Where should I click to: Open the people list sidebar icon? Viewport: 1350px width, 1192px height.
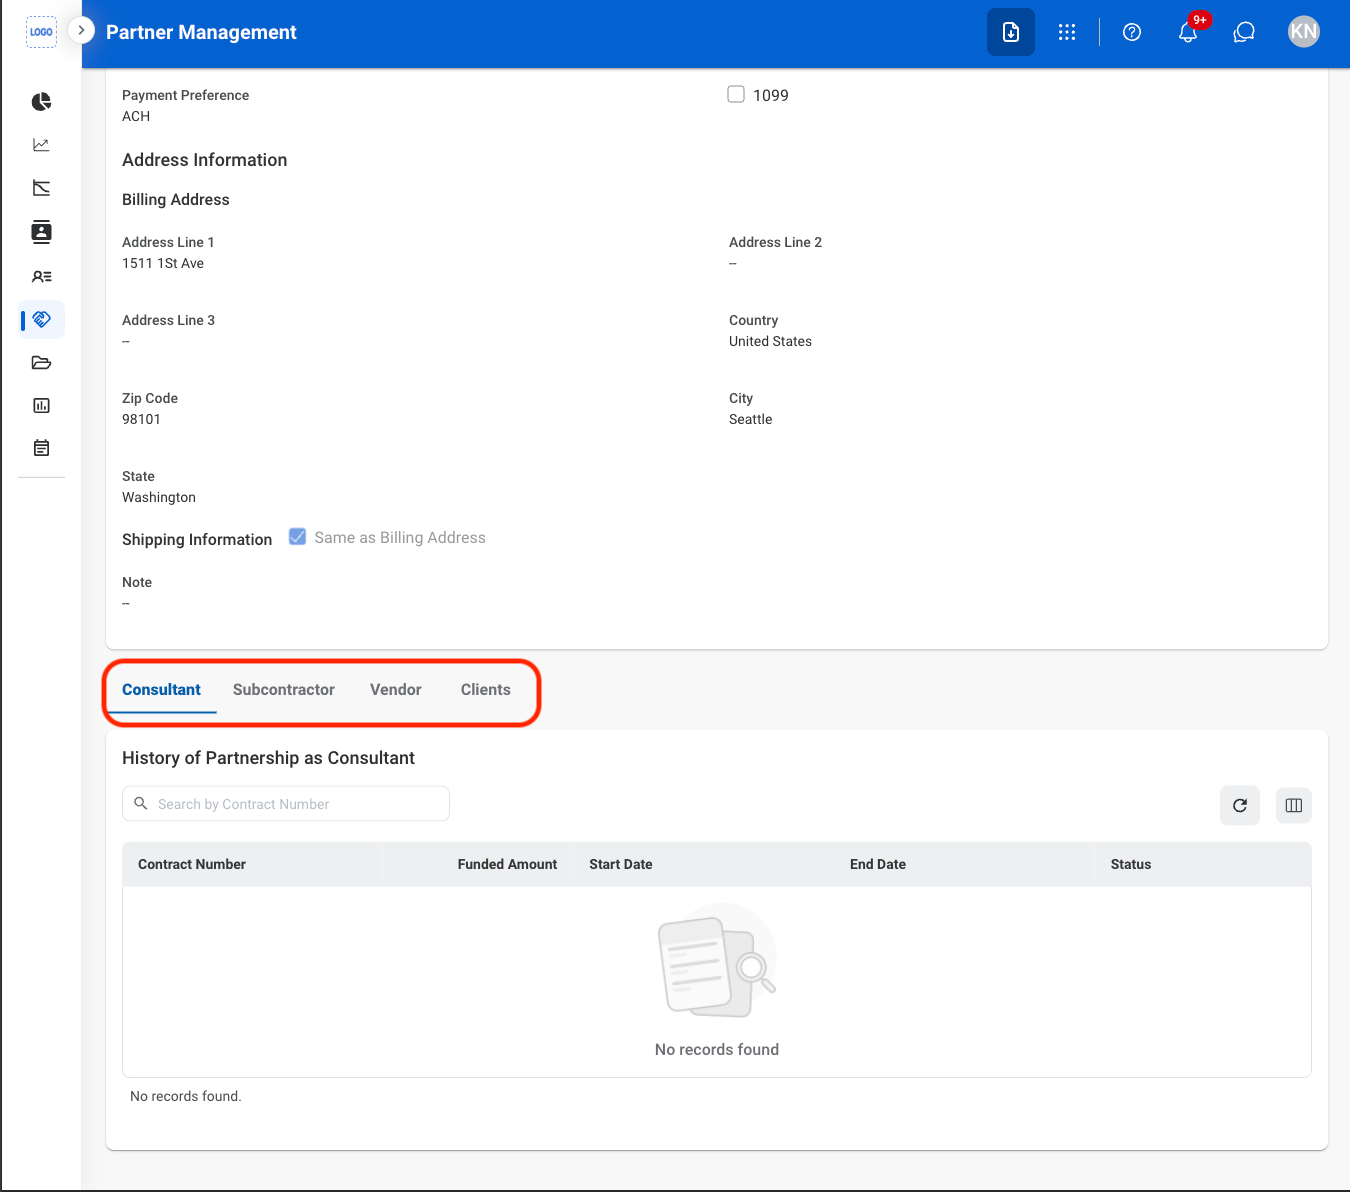click(x=41, y=276)
